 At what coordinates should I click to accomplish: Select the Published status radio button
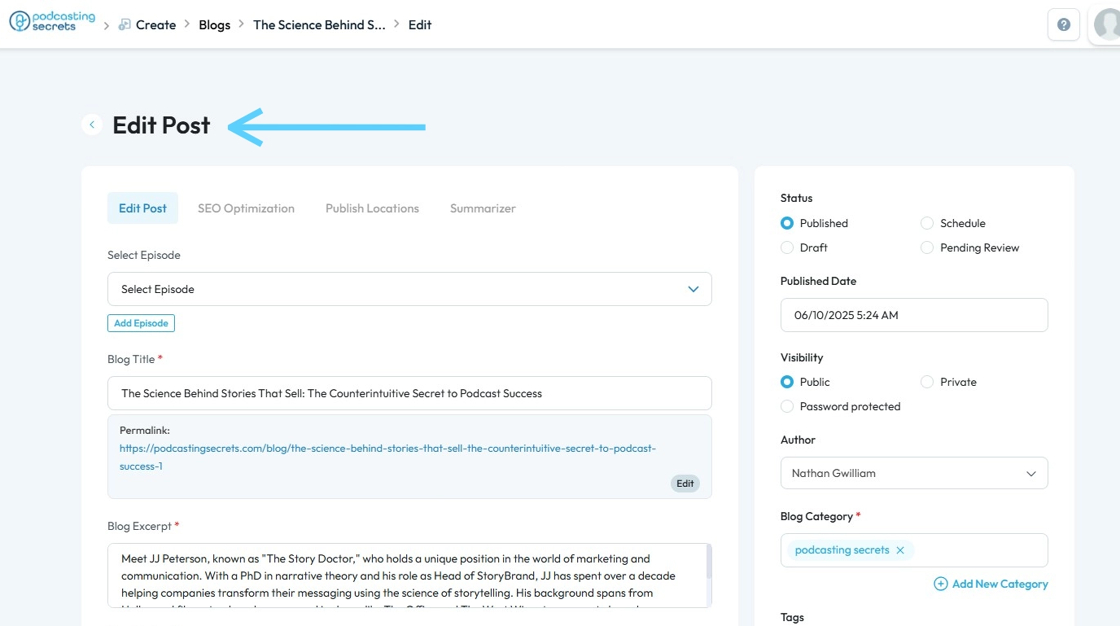pos(787,223)
